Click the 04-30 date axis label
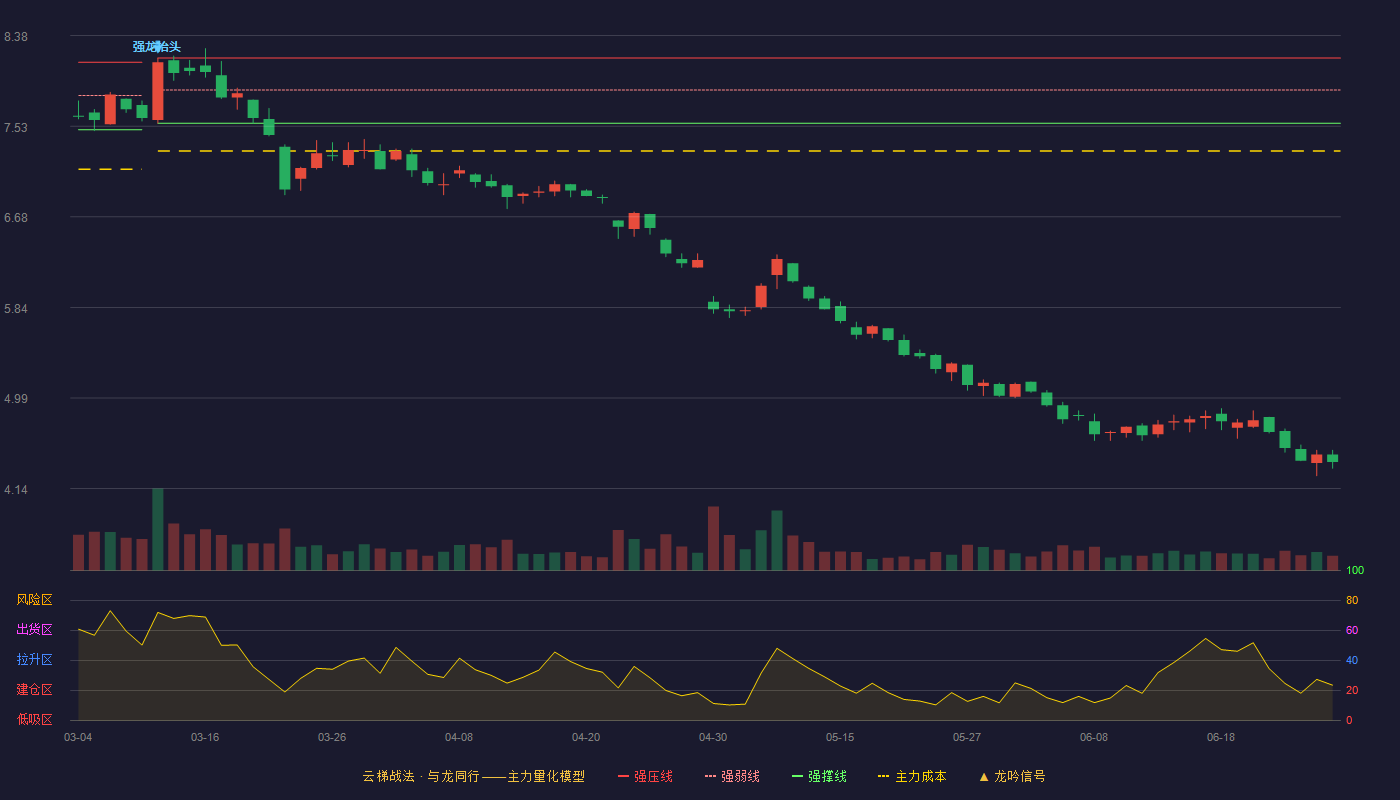Image resolution: width=1400 pixels, height=800 pixels. (x=713, y=737)
